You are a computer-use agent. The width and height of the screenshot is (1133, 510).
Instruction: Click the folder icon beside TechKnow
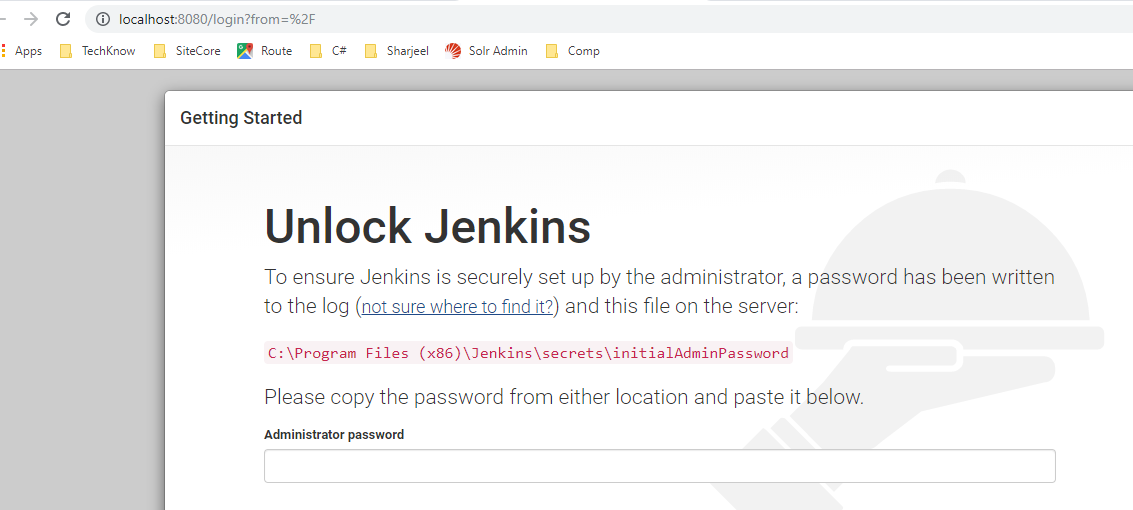point(66,51)
